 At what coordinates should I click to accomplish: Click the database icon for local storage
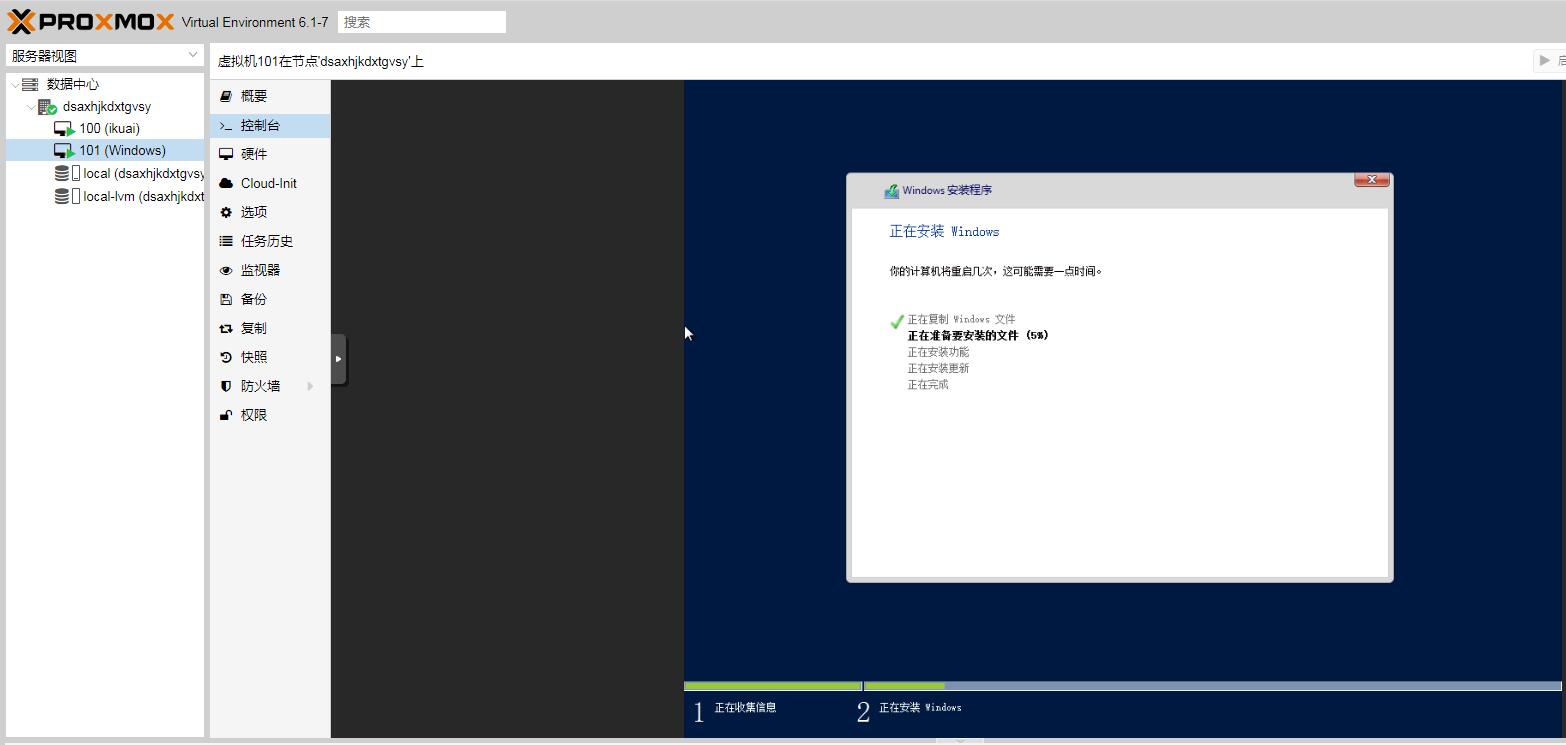(x=62, y=173)
